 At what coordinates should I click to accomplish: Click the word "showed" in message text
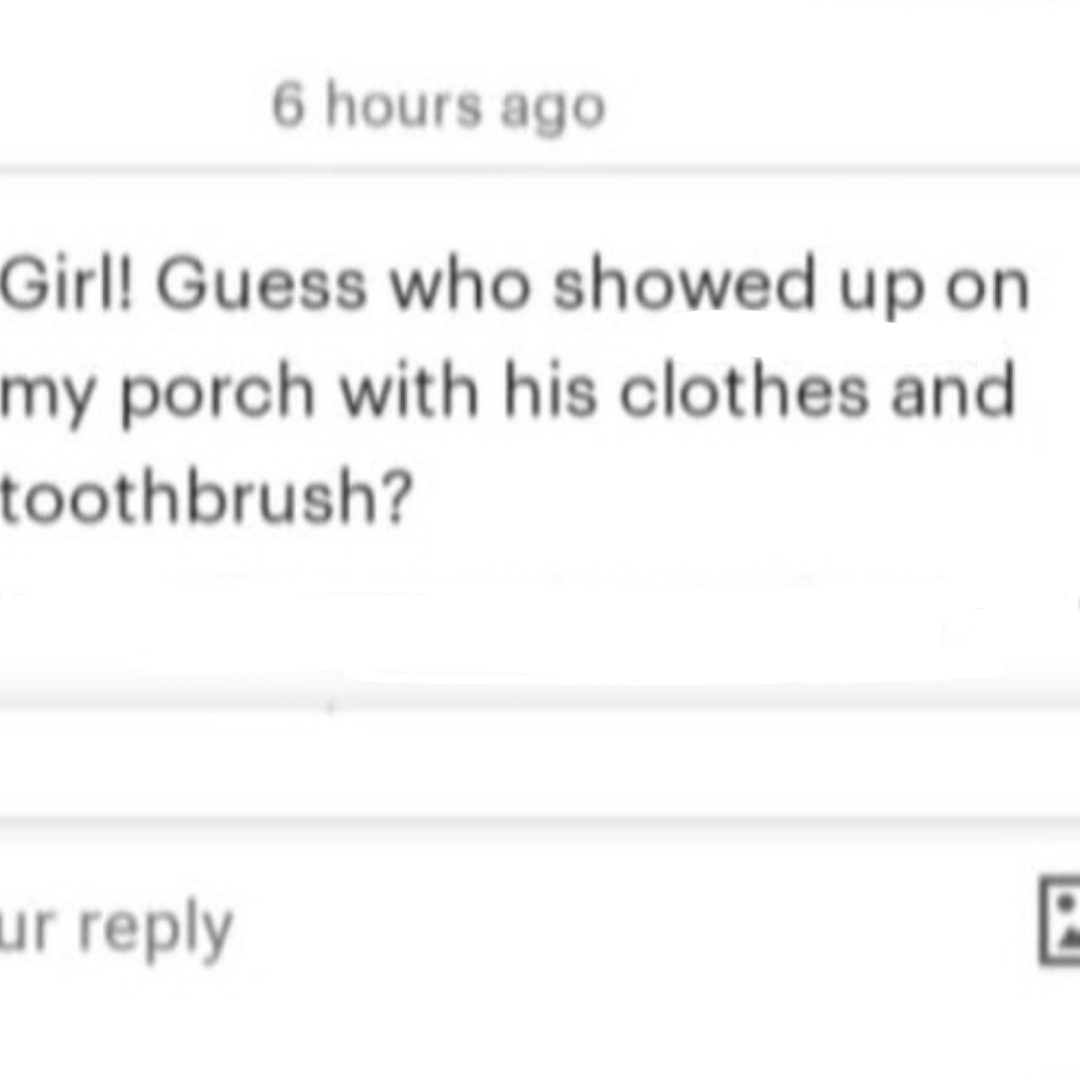tap(684, 287)
